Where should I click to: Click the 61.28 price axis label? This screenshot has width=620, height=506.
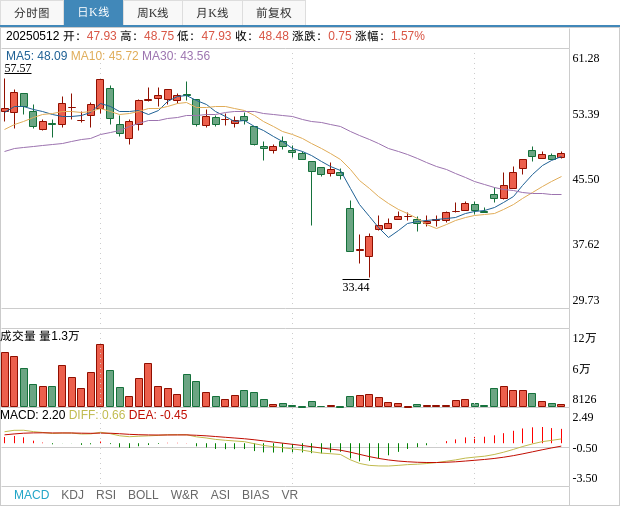click(x=586, y=58)
